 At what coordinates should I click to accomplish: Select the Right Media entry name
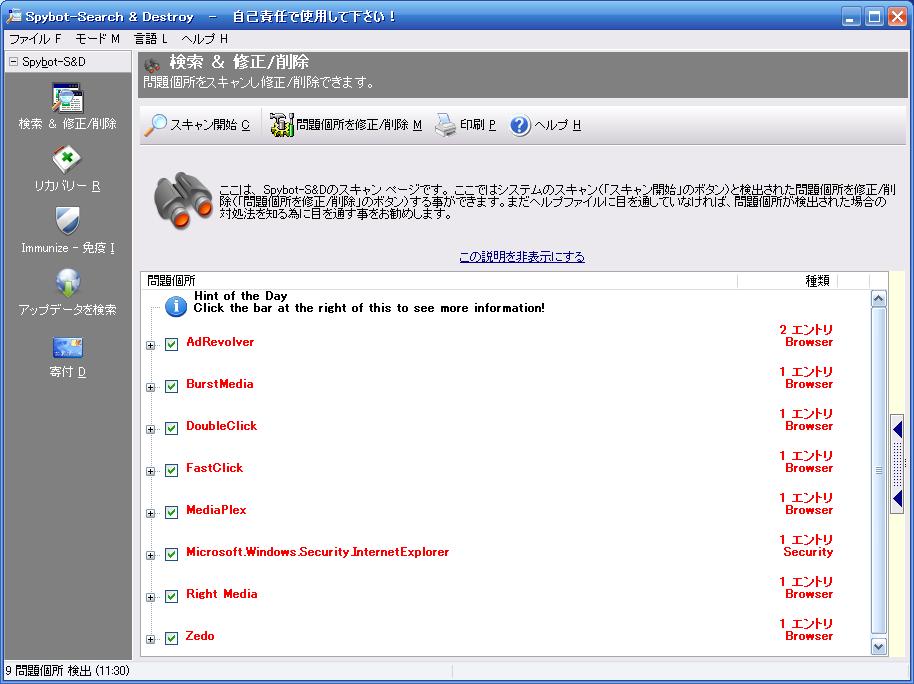222,594
